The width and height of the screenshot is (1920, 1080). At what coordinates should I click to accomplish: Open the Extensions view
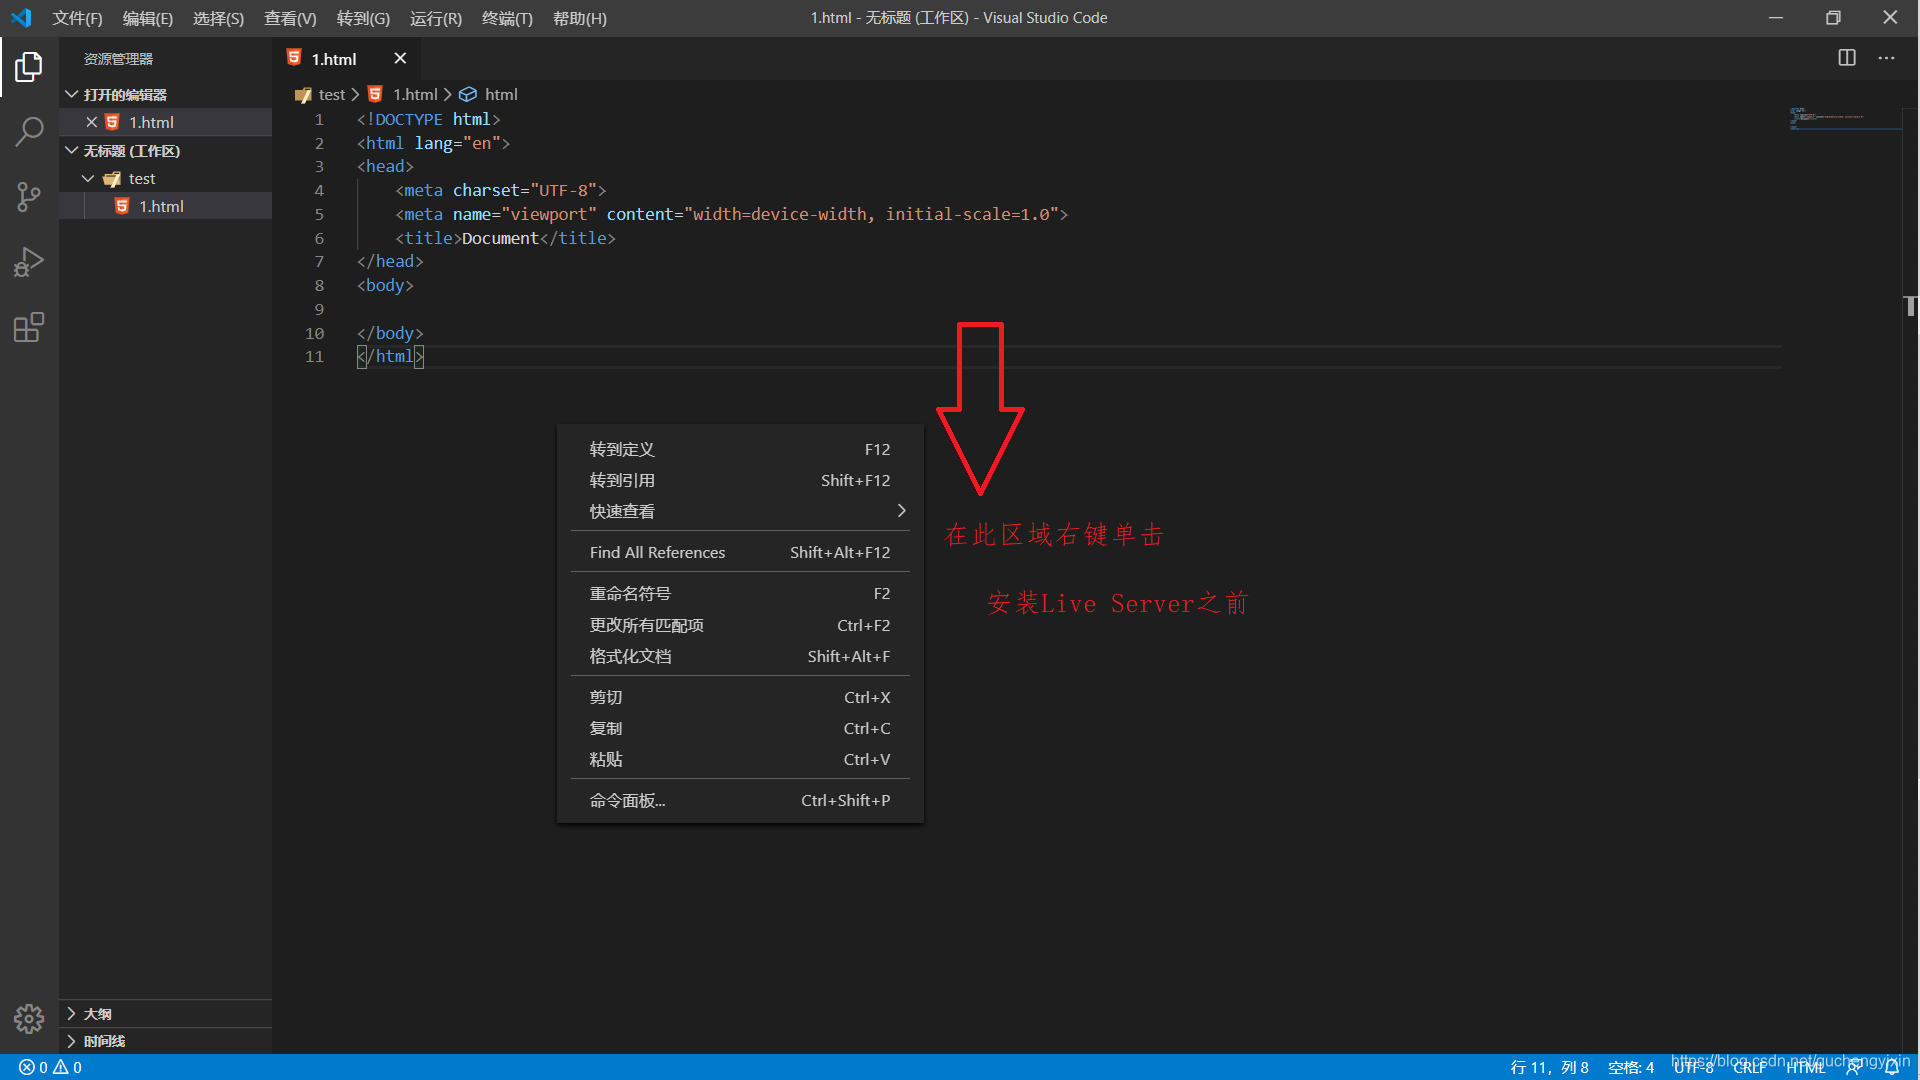[29, 327]
